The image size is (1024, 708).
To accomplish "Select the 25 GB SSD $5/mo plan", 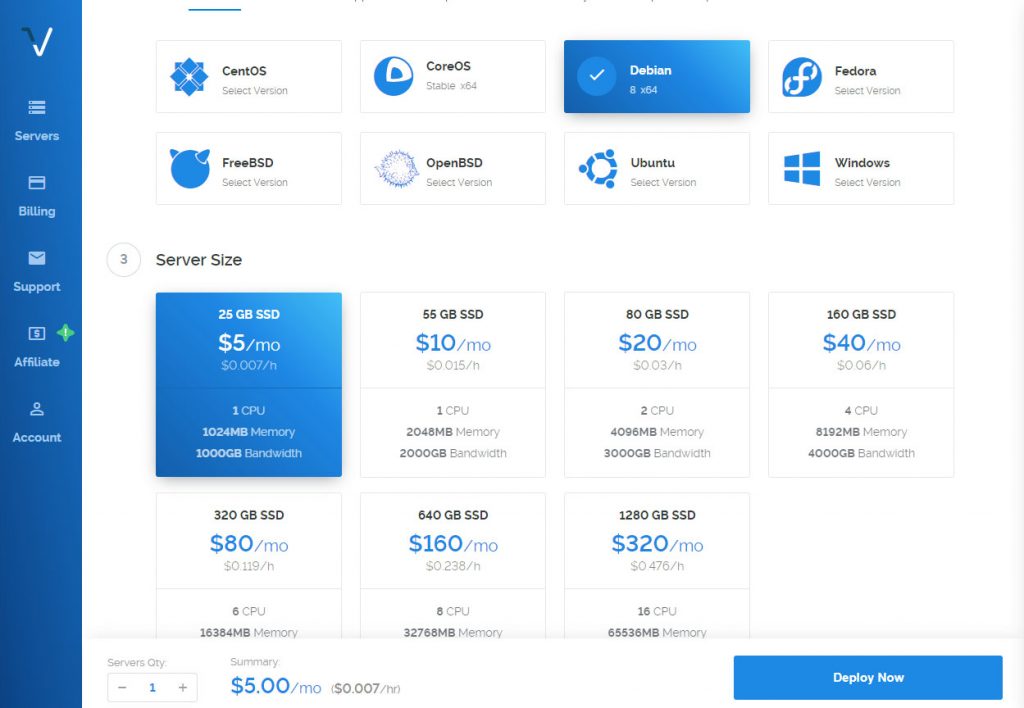I will 249,385.
